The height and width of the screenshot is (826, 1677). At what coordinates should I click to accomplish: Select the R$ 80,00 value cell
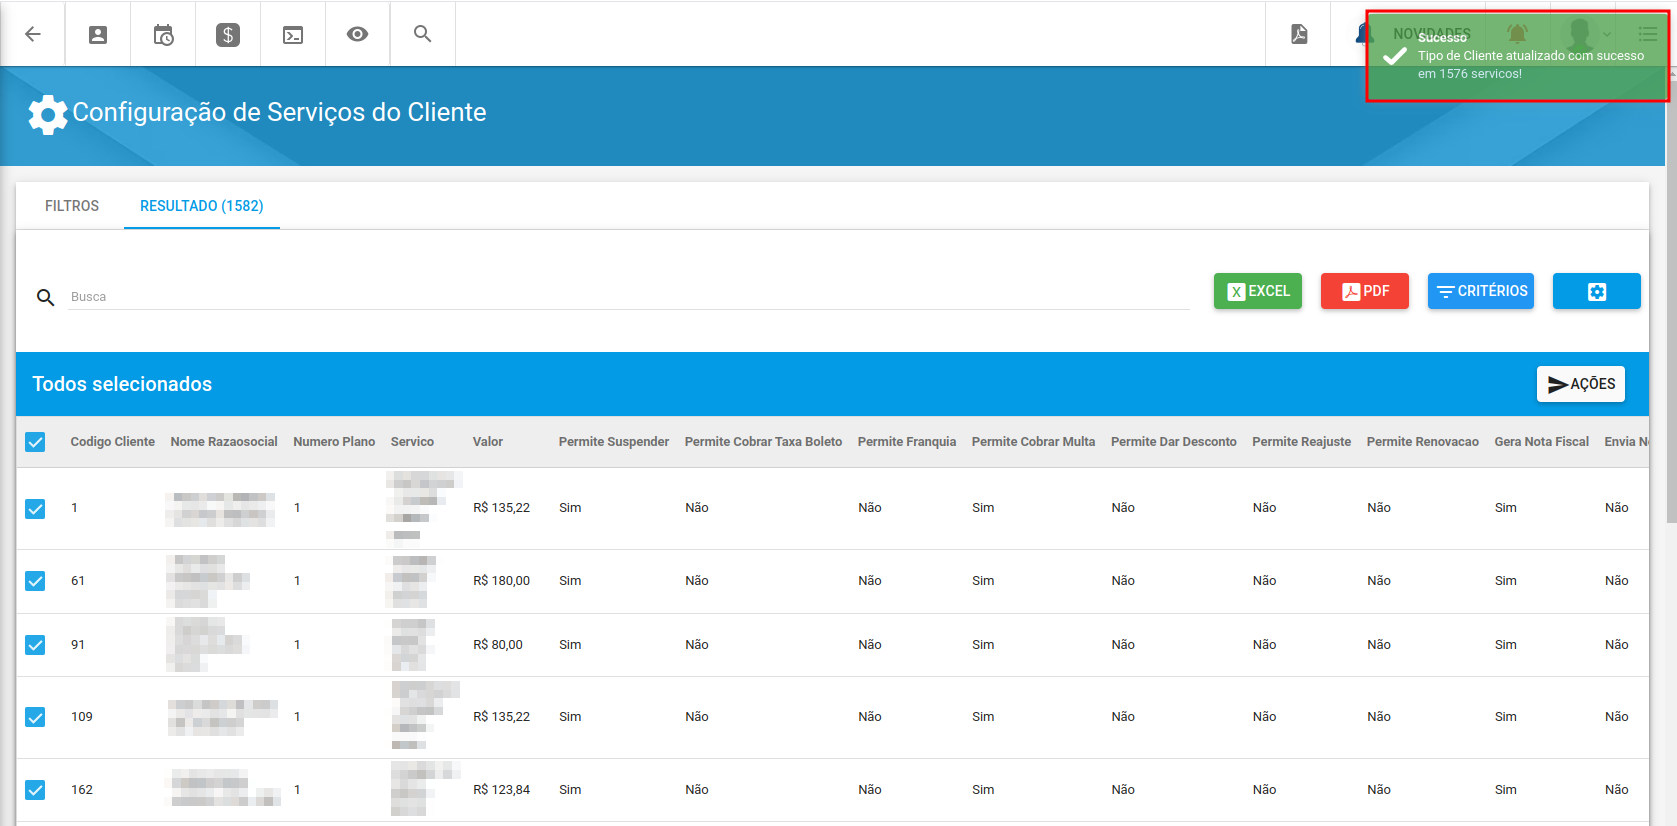coord(498,645)
